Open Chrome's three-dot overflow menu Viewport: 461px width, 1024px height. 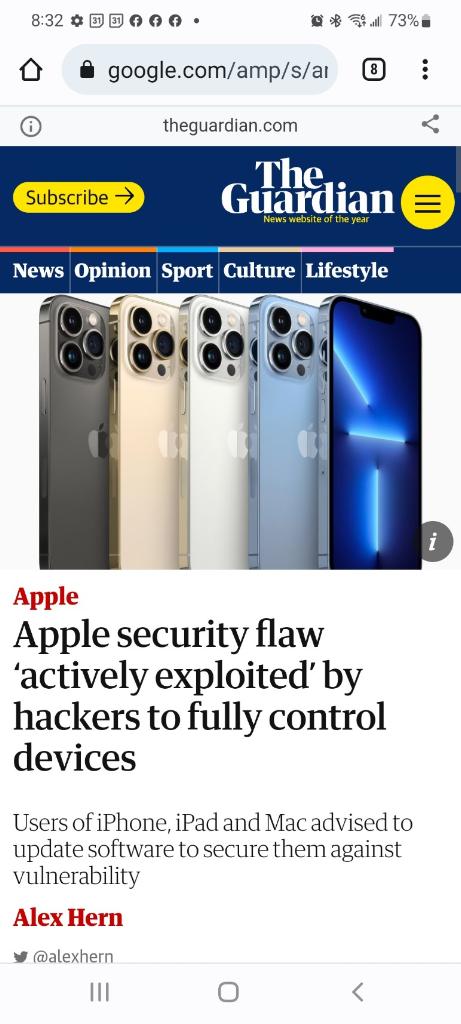[425, 69]
